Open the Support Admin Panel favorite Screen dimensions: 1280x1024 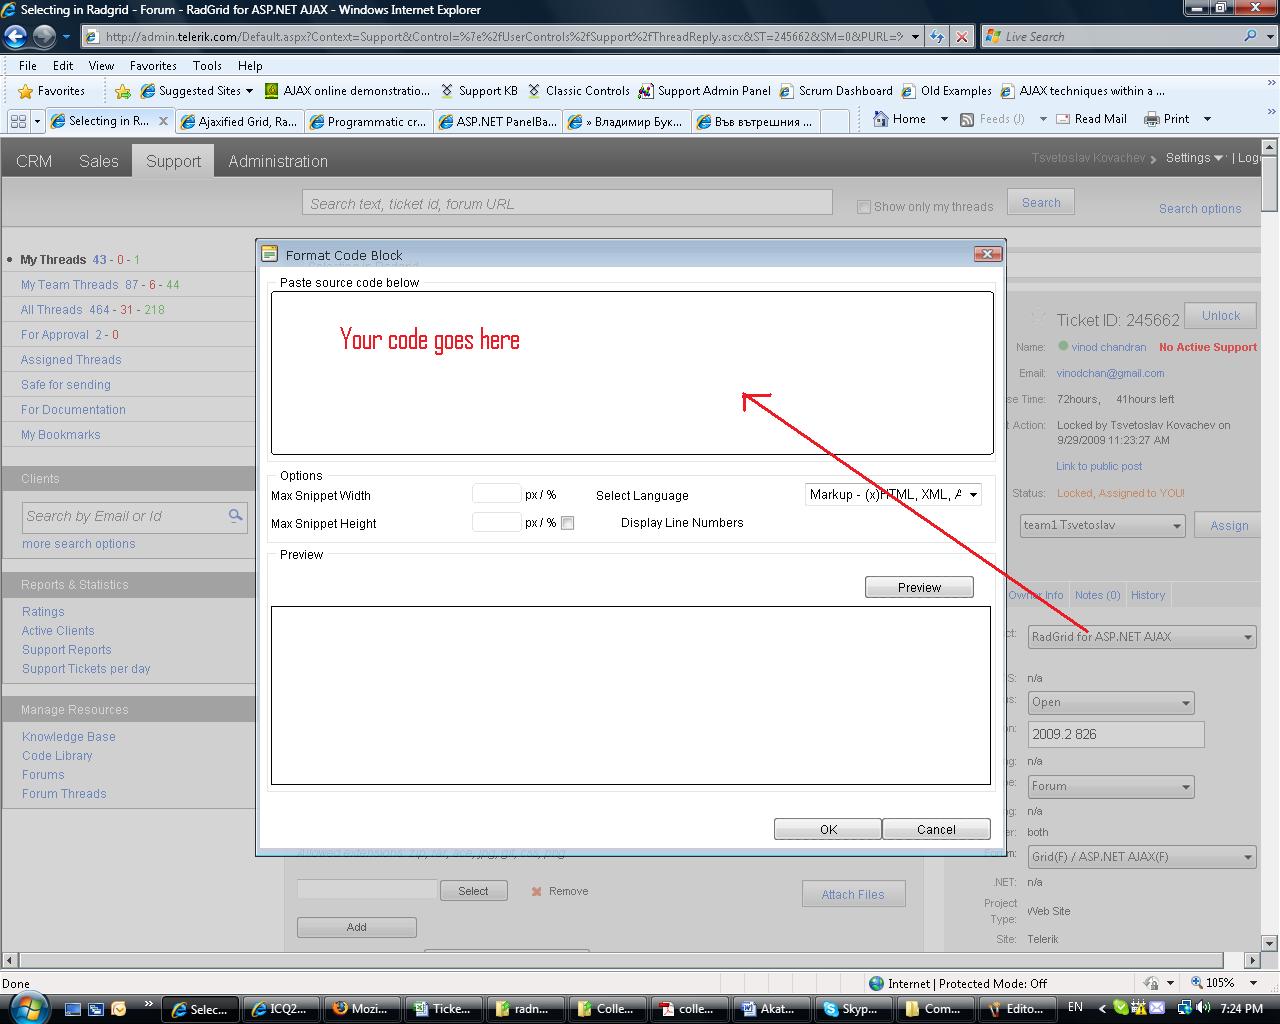[705, 91]
